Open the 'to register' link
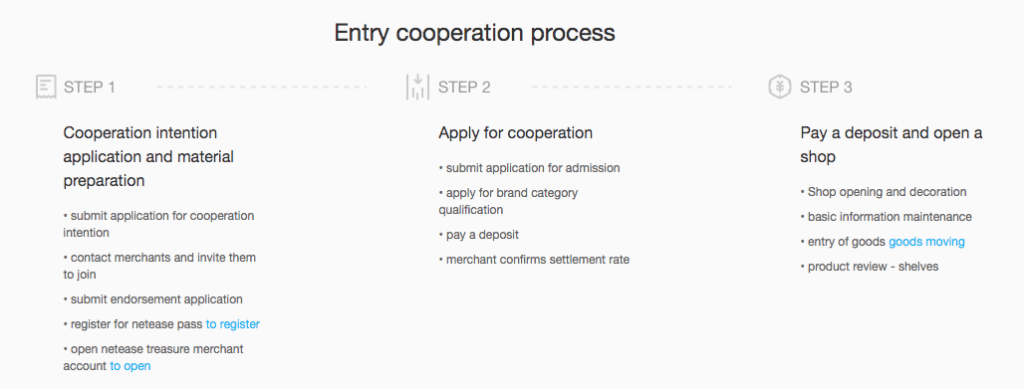The width and height of the screenshot is (1024, 389). pyautogui.click(x=232, y=324)
